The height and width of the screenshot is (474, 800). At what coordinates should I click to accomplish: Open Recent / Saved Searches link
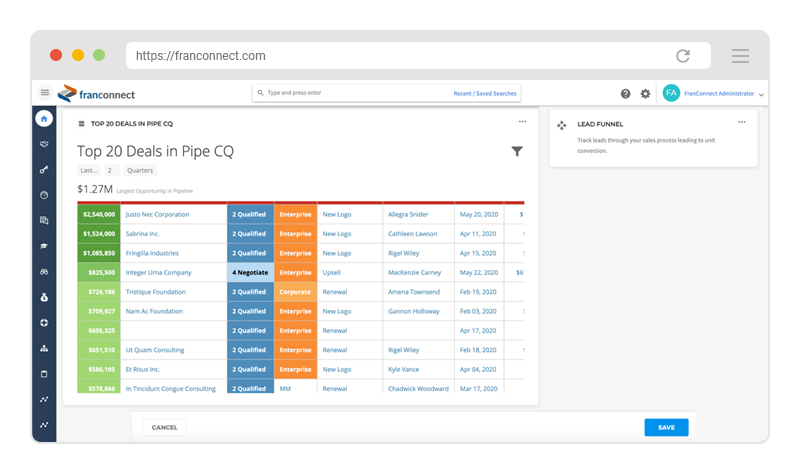485,93
